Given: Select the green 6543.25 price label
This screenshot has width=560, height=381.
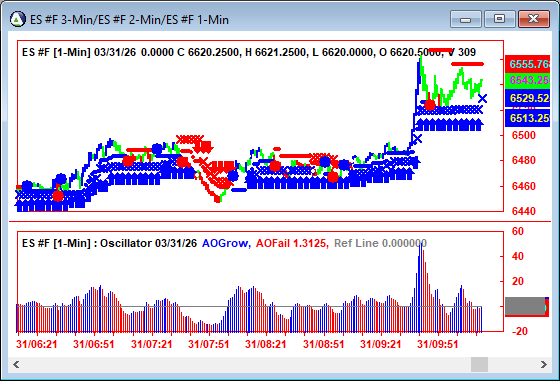Looking at the screenshot, I should (528, 81).
